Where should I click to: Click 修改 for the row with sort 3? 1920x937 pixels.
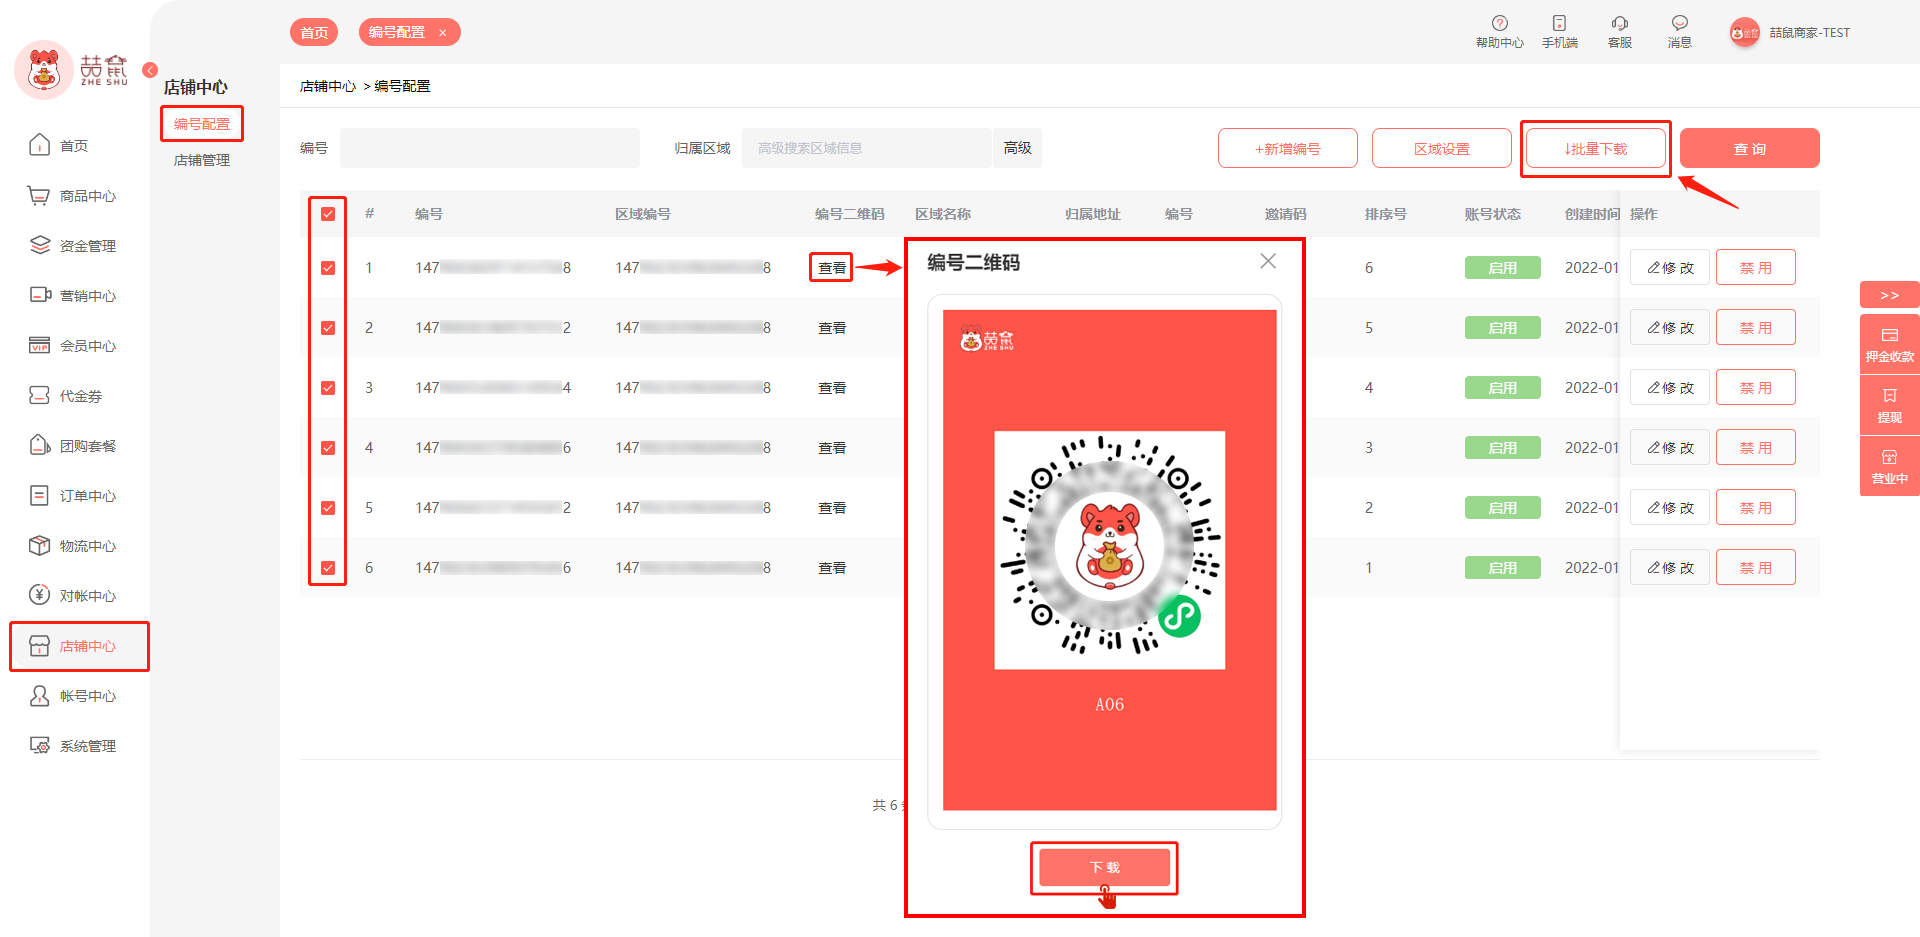[1670, 448]
